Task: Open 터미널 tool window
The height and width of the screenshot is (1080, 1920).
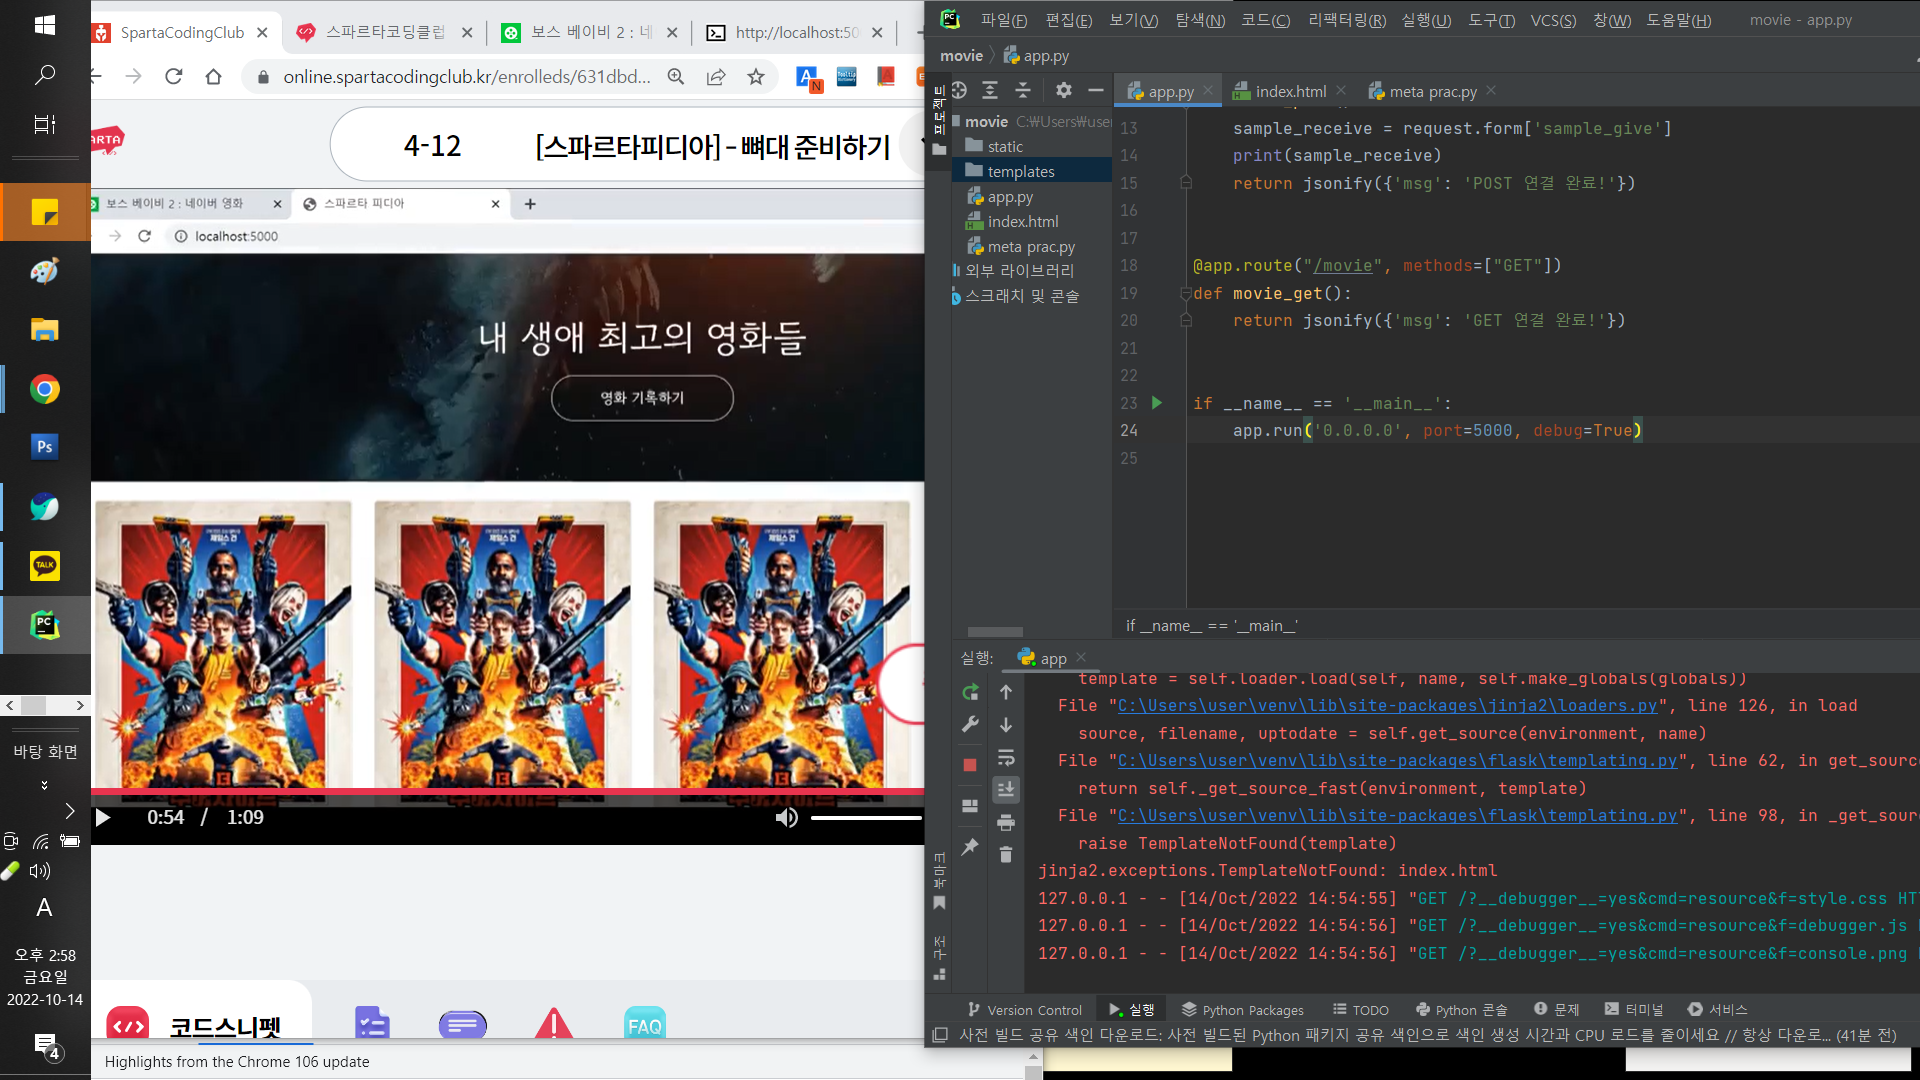Action: click(1634, 1010)
